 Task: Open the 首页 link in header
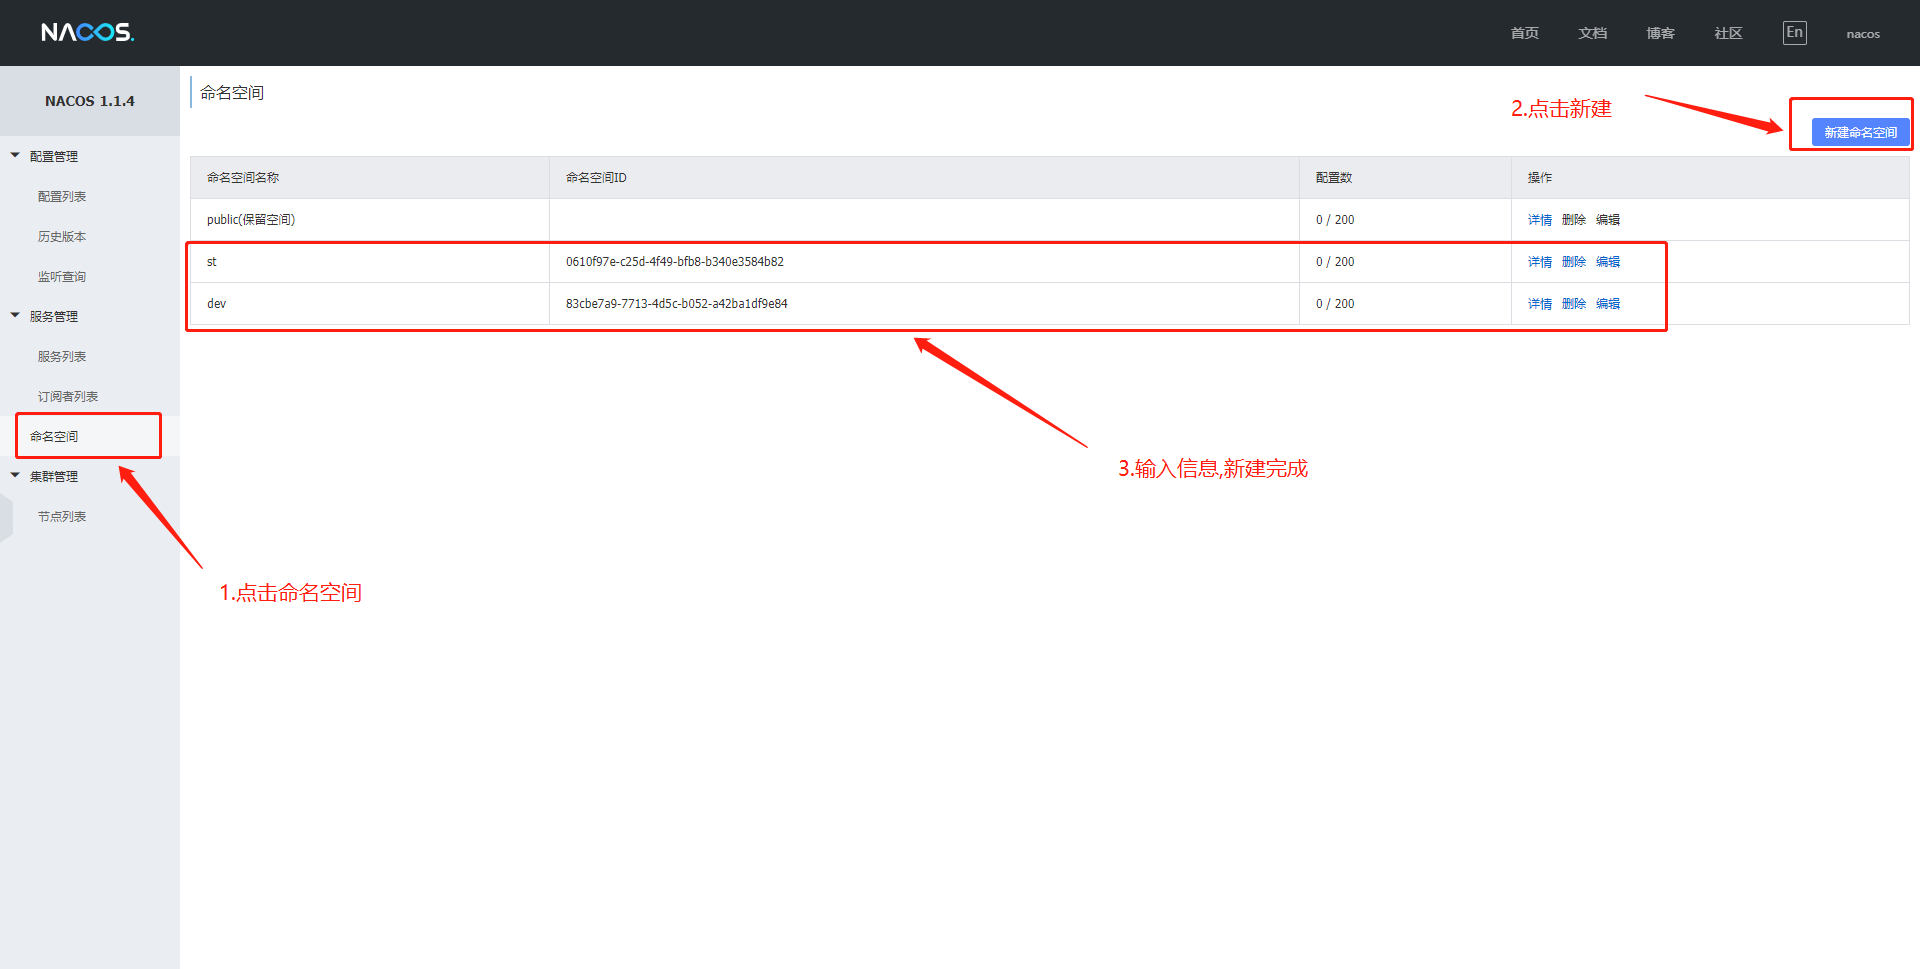[x=1525, y=33]
